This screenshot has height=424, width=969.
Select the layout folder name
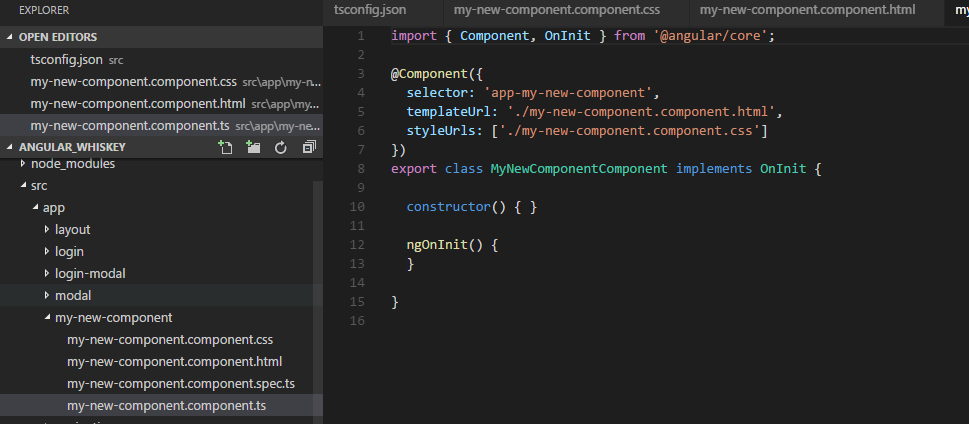coord(73,229)
